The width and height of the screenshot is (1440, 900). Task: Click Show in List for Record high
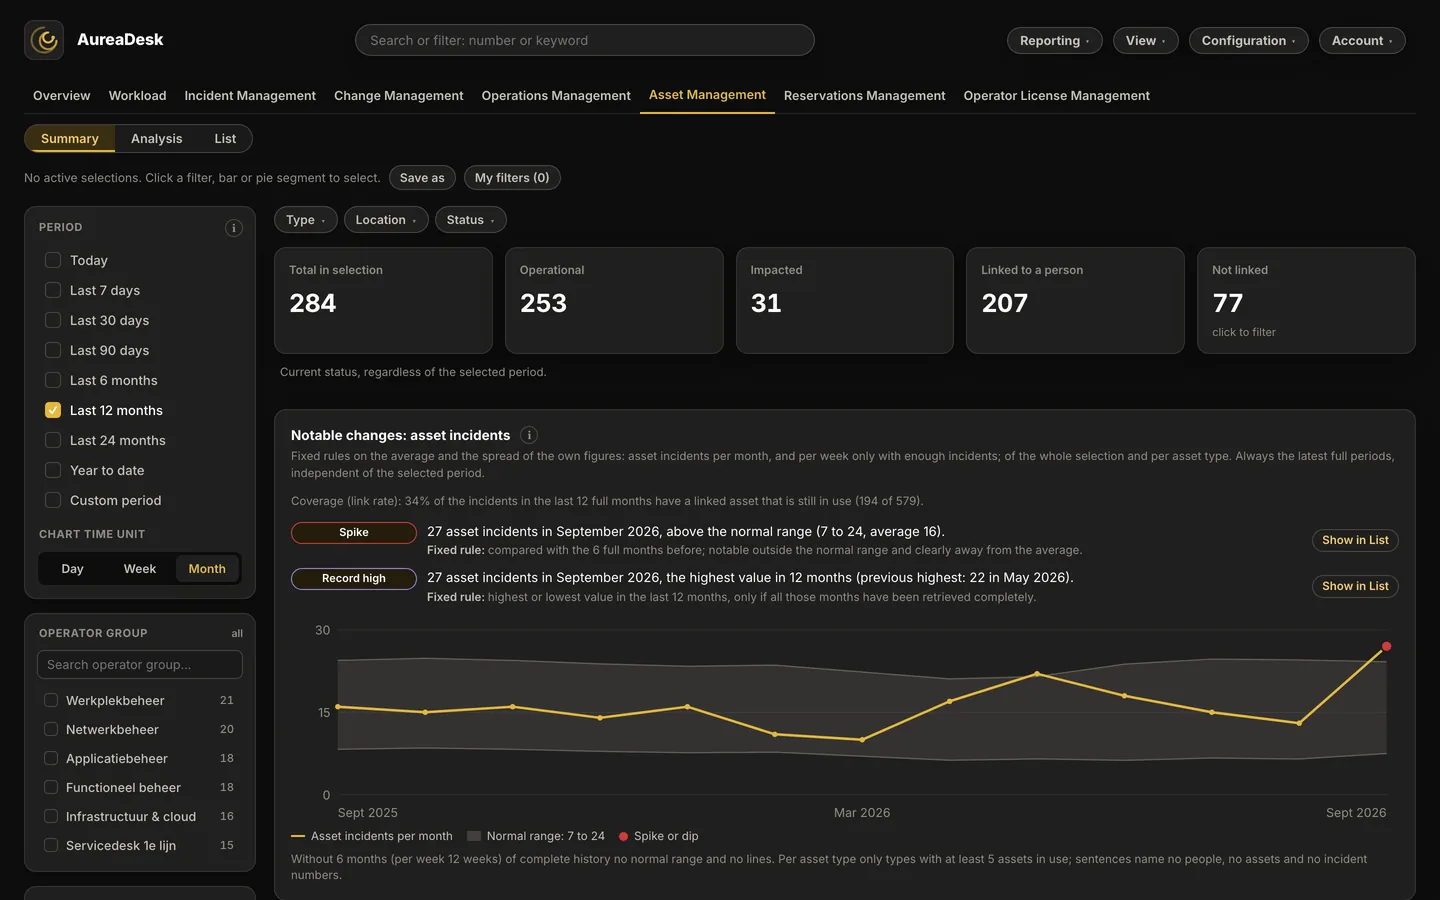pyautogui.click(x=1355, y=586)
